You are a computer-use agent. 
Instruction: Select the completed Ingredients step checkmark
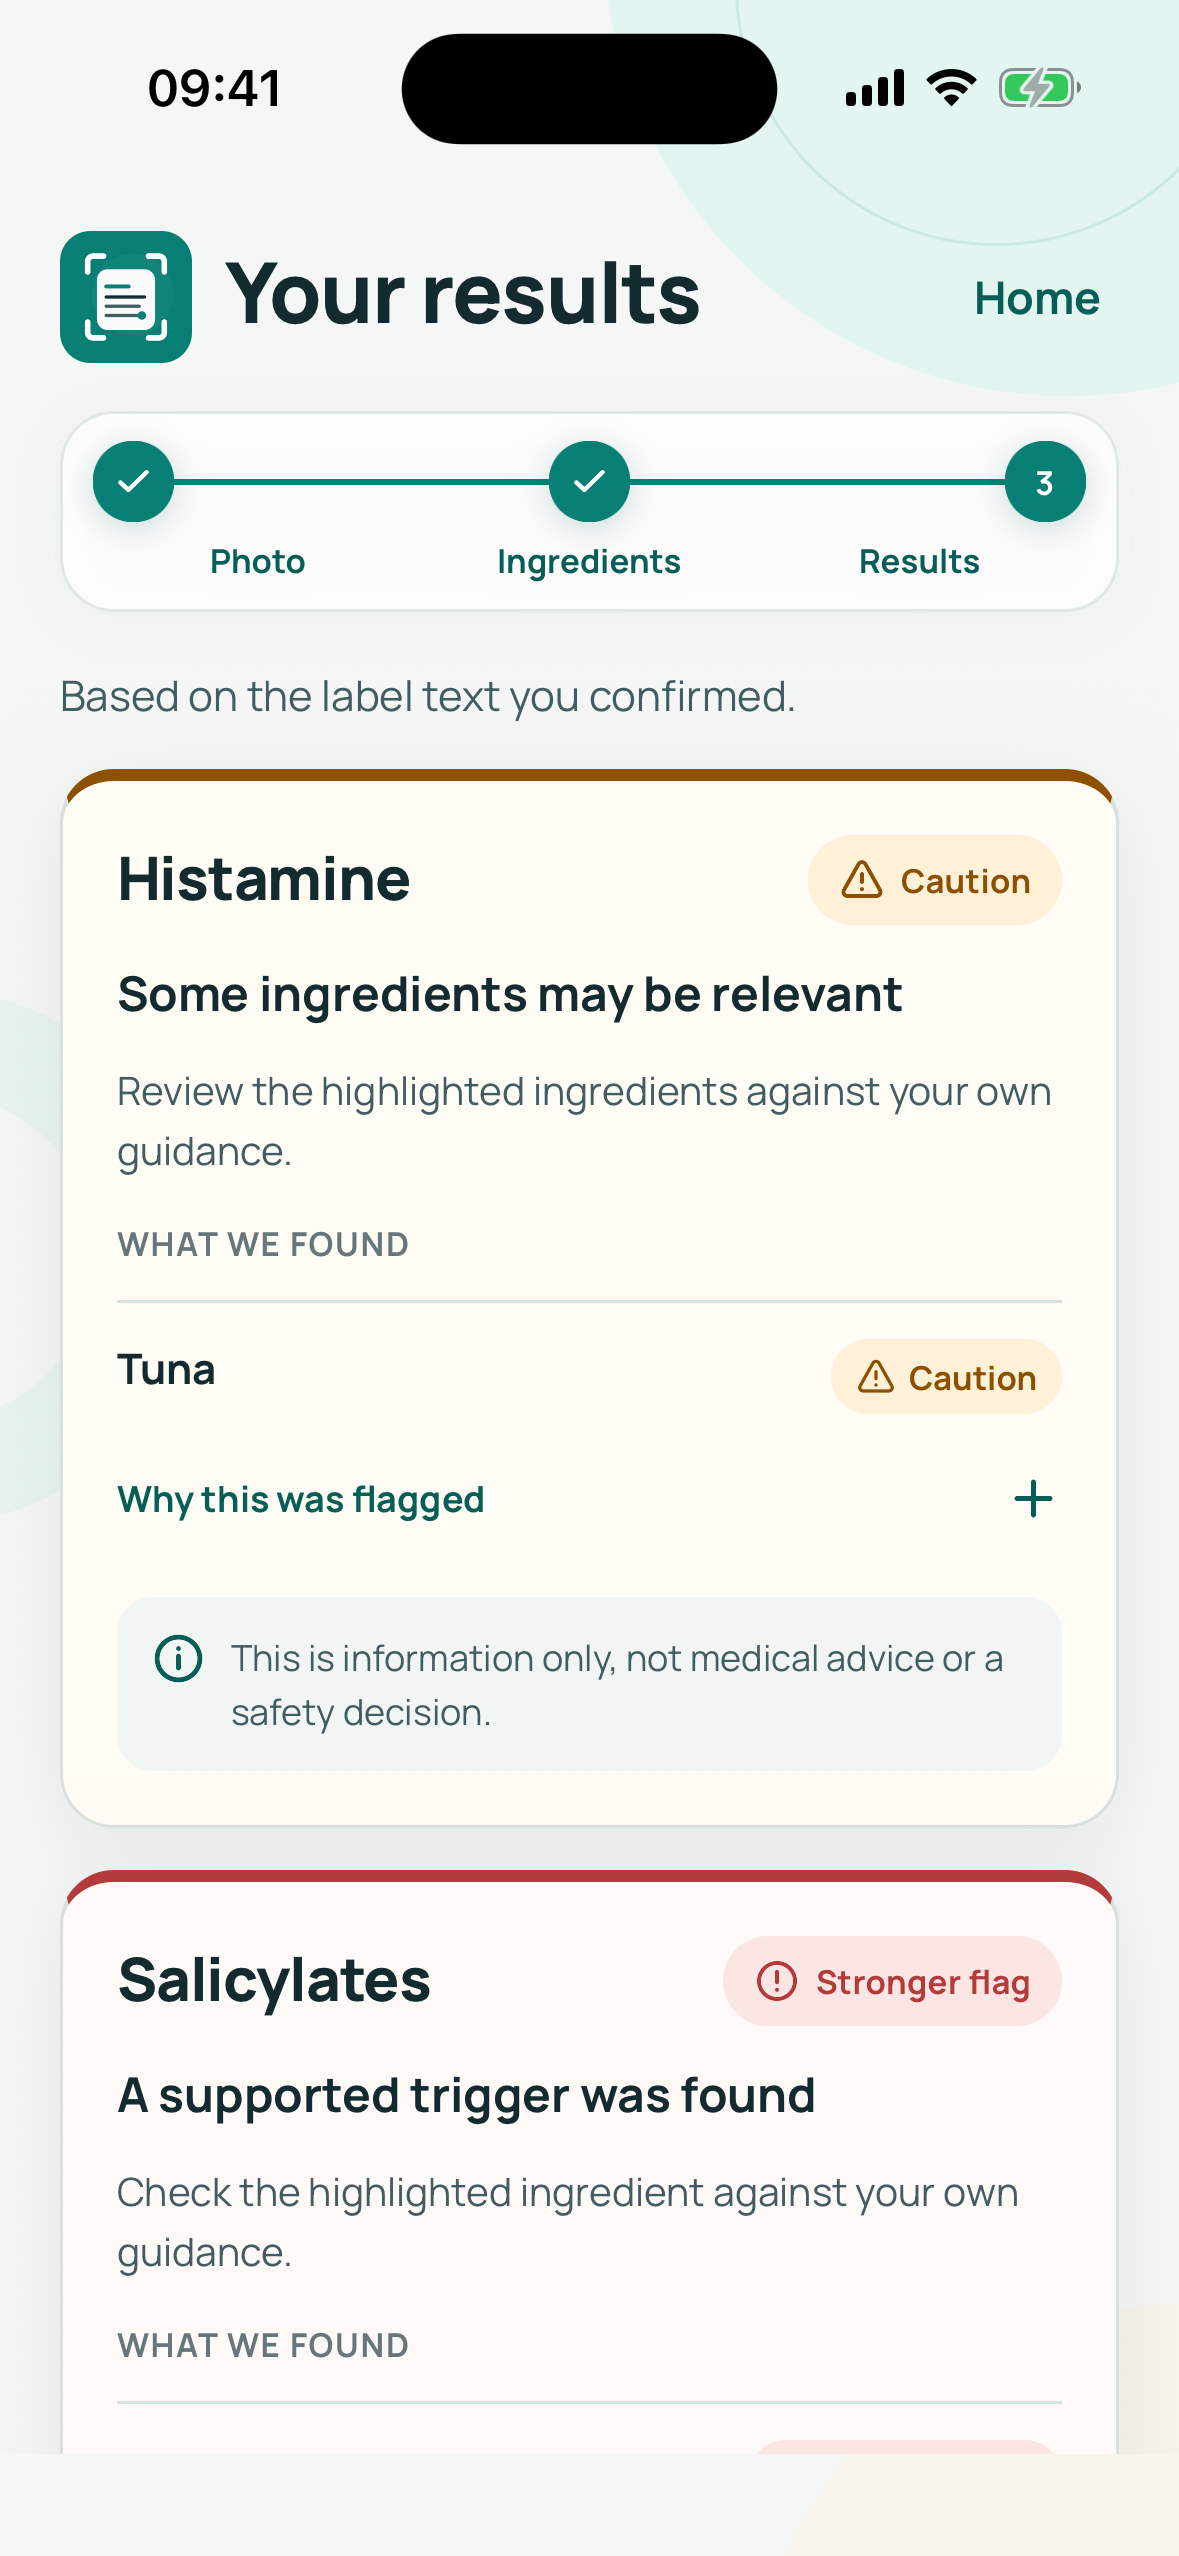589,482
